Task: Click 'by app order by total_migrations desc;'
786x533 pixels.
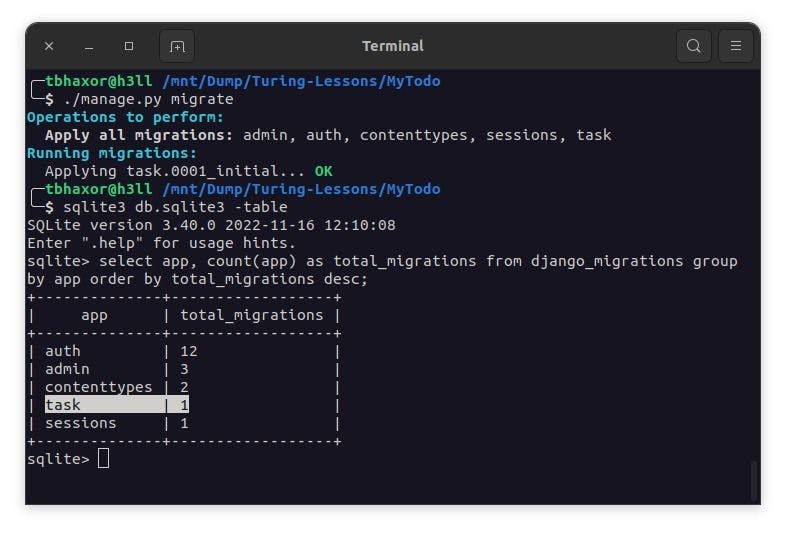Action: pos(198,279)
